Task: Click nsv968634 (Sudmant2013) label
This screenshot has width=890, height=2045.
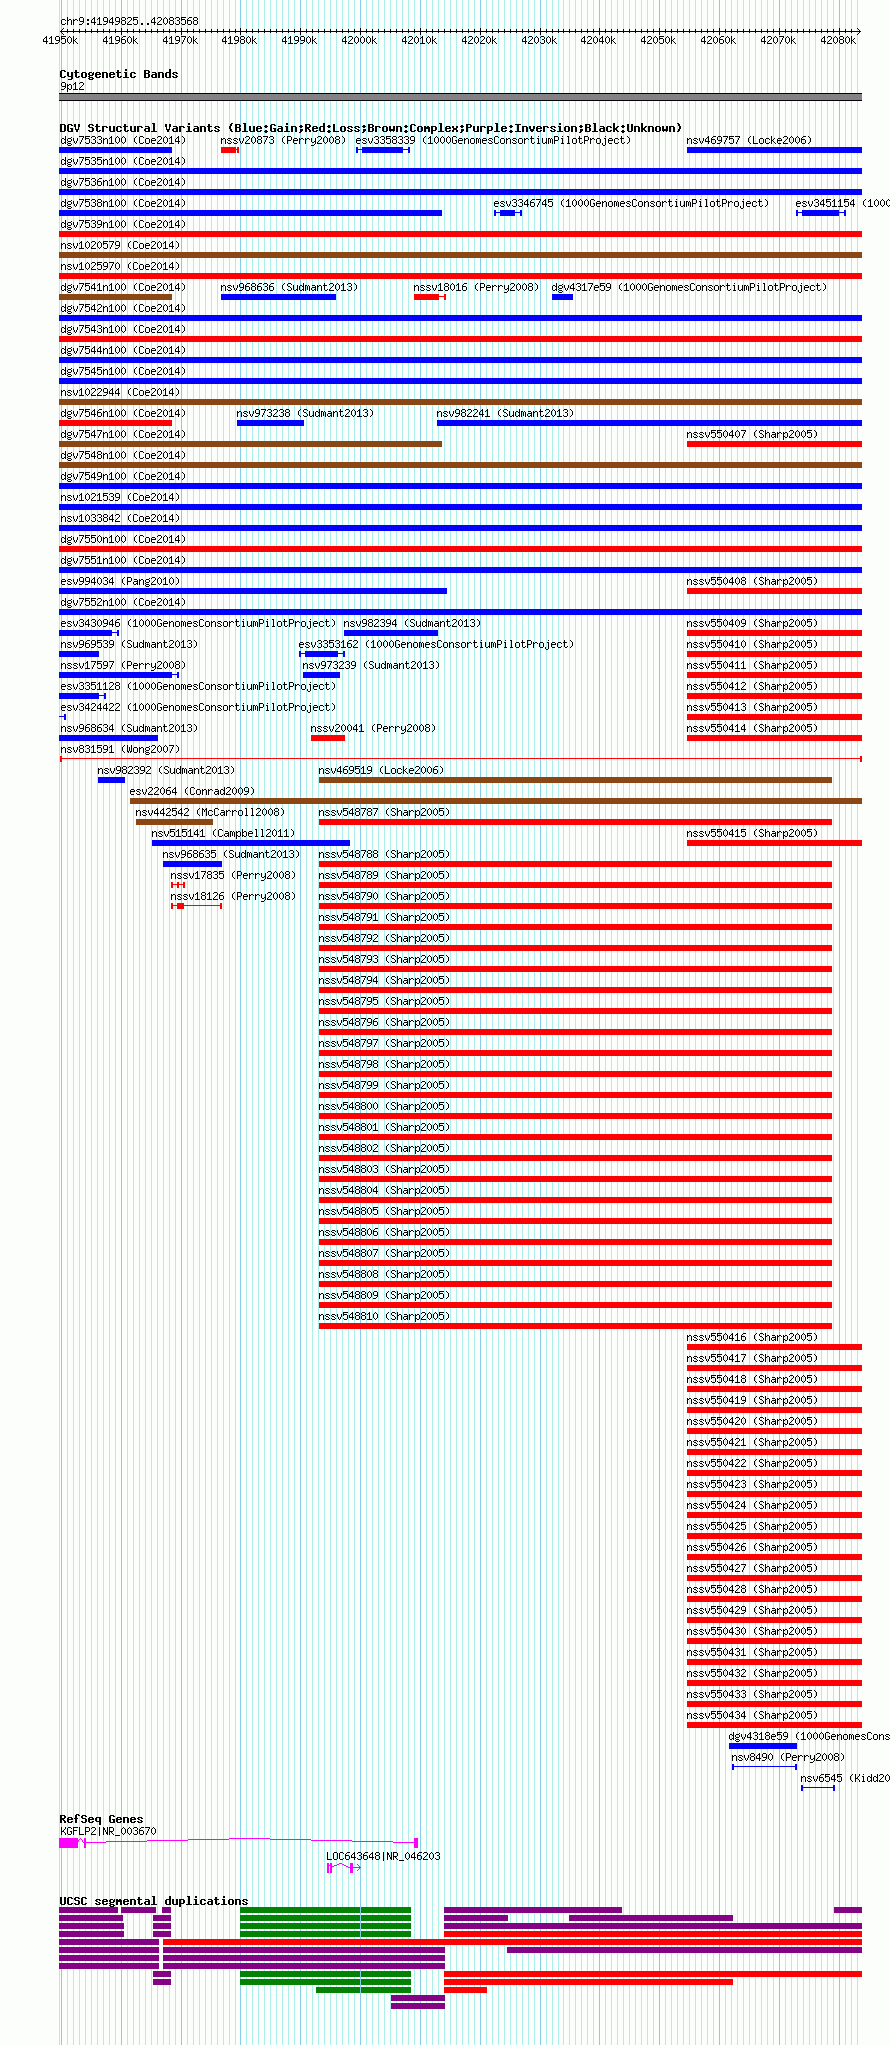Action: (x=129, y=728)
